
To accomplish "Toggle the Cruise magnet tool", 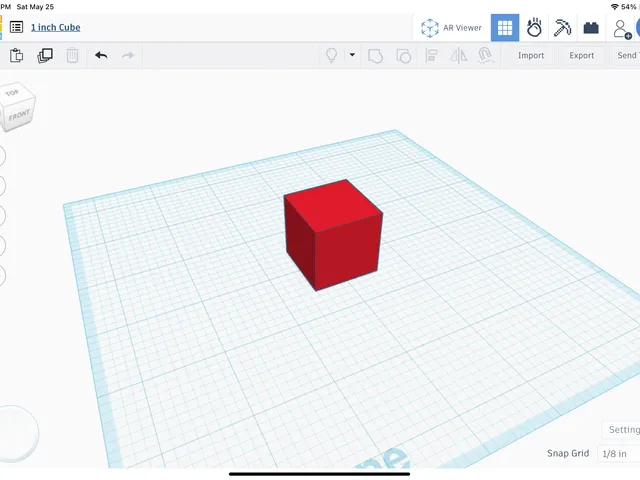I will click(485, 56).
